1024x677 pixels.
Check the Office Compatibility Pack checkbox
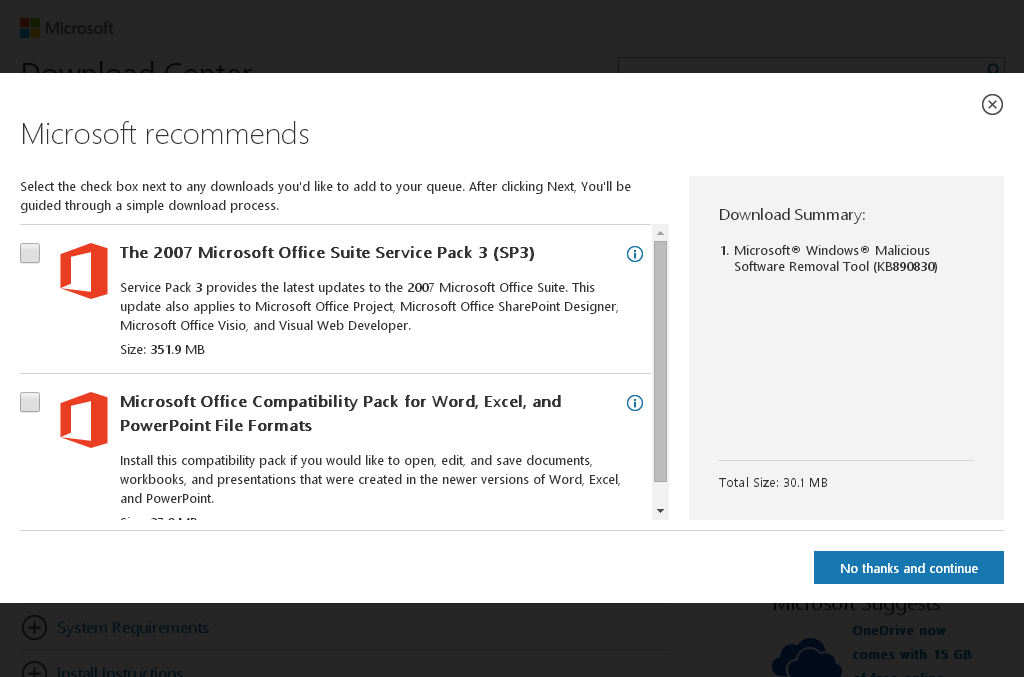(x=30, y=402)
